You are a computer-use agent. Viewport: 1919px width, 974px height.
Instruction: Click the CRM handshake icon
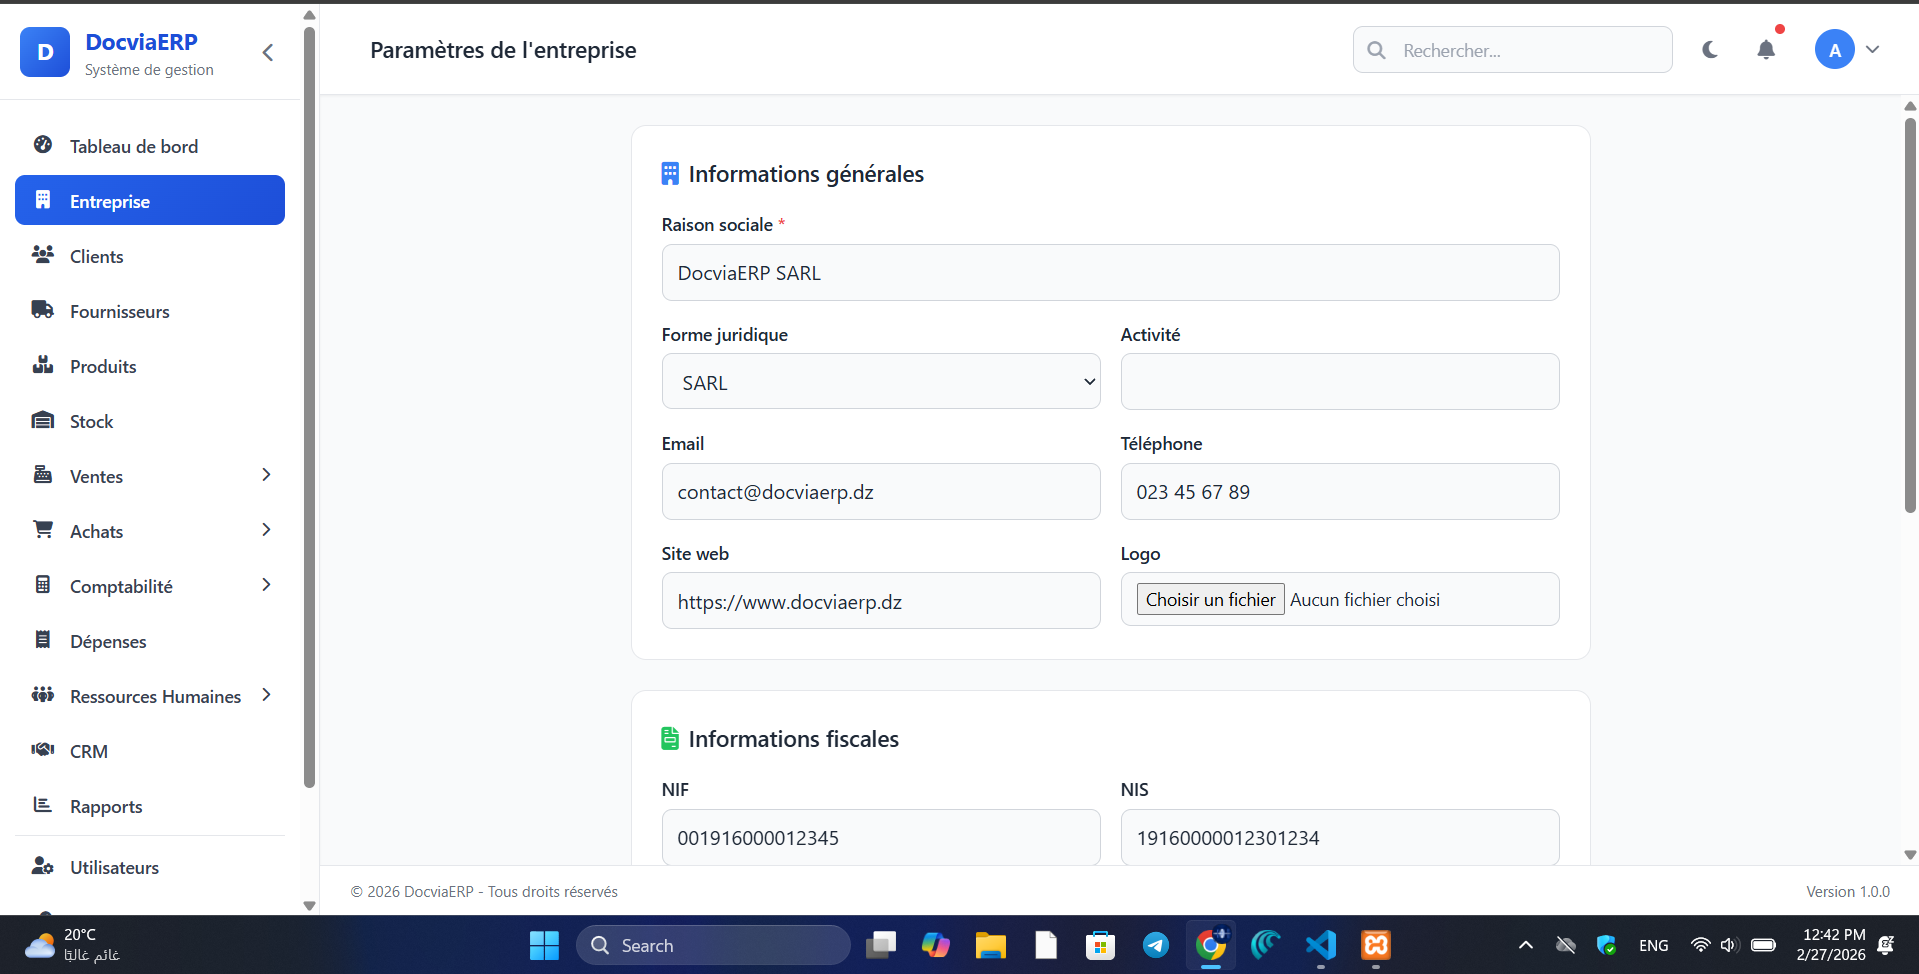point(43,750)
